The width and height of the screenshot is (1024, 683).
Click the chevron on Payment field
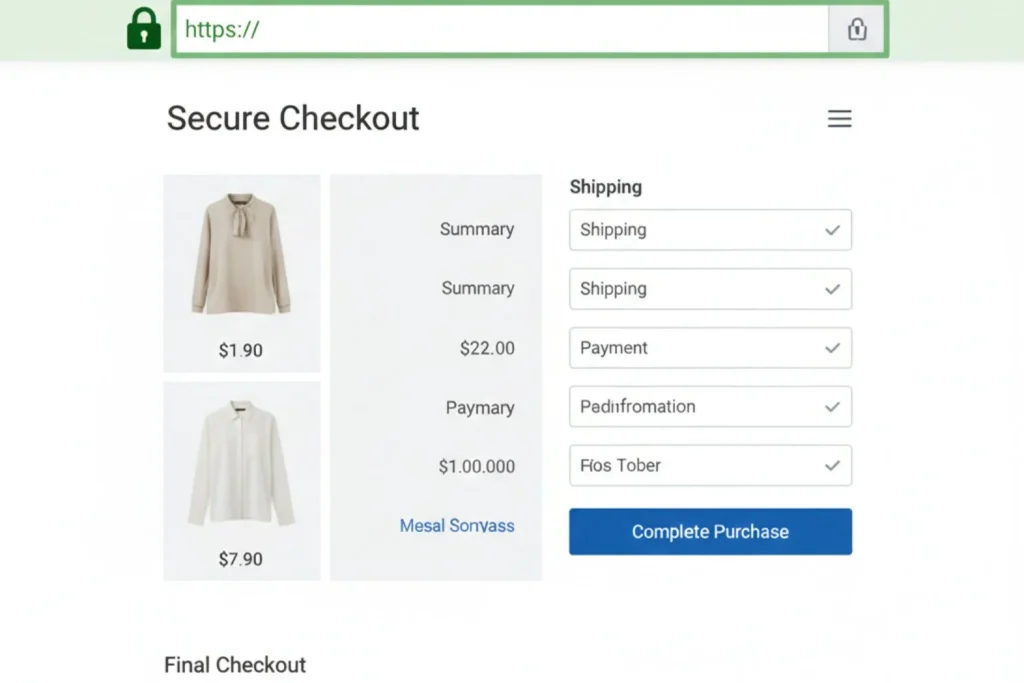(x=832, y=348)
